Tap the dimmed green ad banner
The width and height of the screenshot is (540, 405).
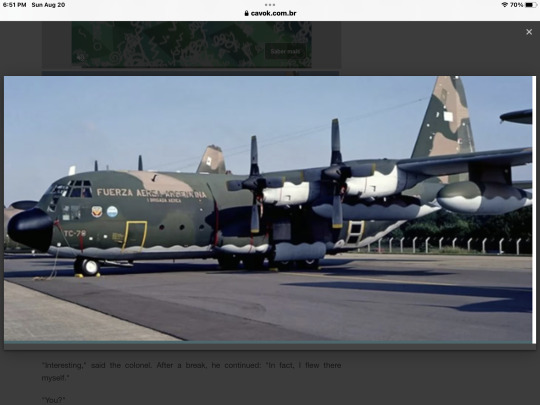(191, 44)
